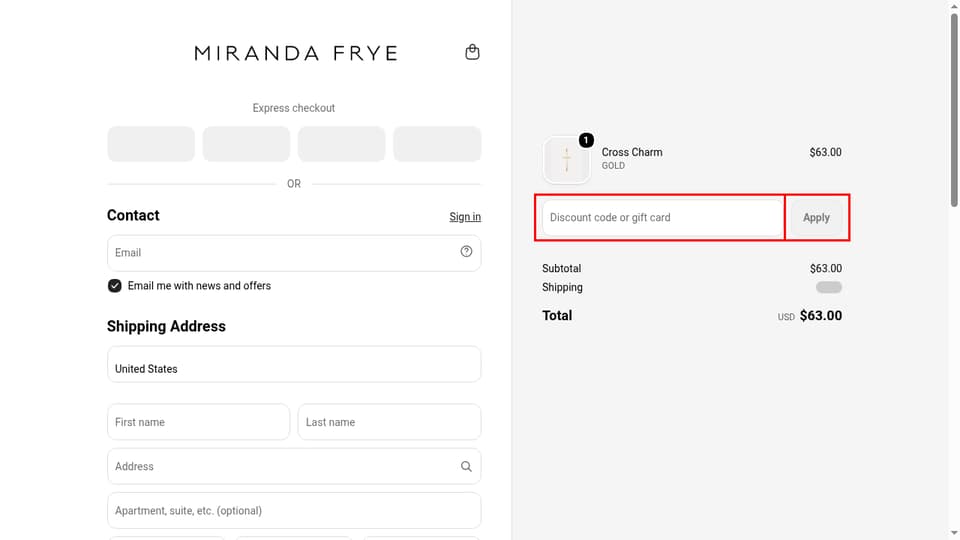
Task: Open the shopping bag cart icon
Action: pyautogui.click(x=472, y=52)
